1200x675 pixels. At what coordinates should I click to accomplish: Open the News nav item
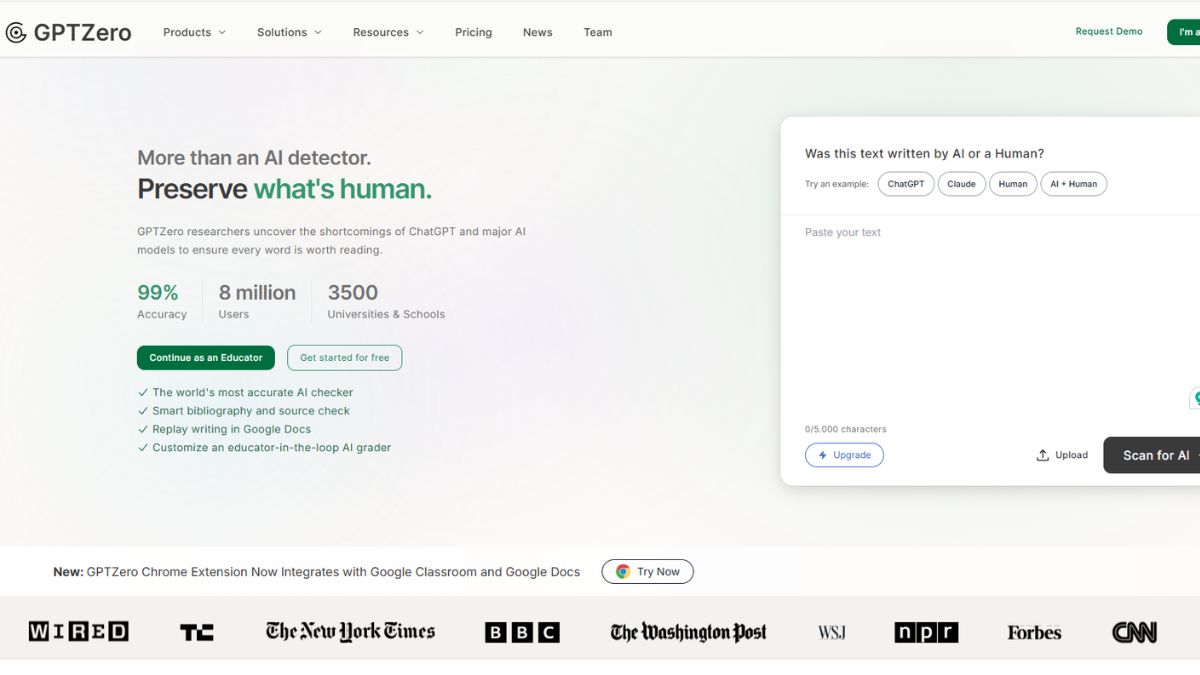537,32
